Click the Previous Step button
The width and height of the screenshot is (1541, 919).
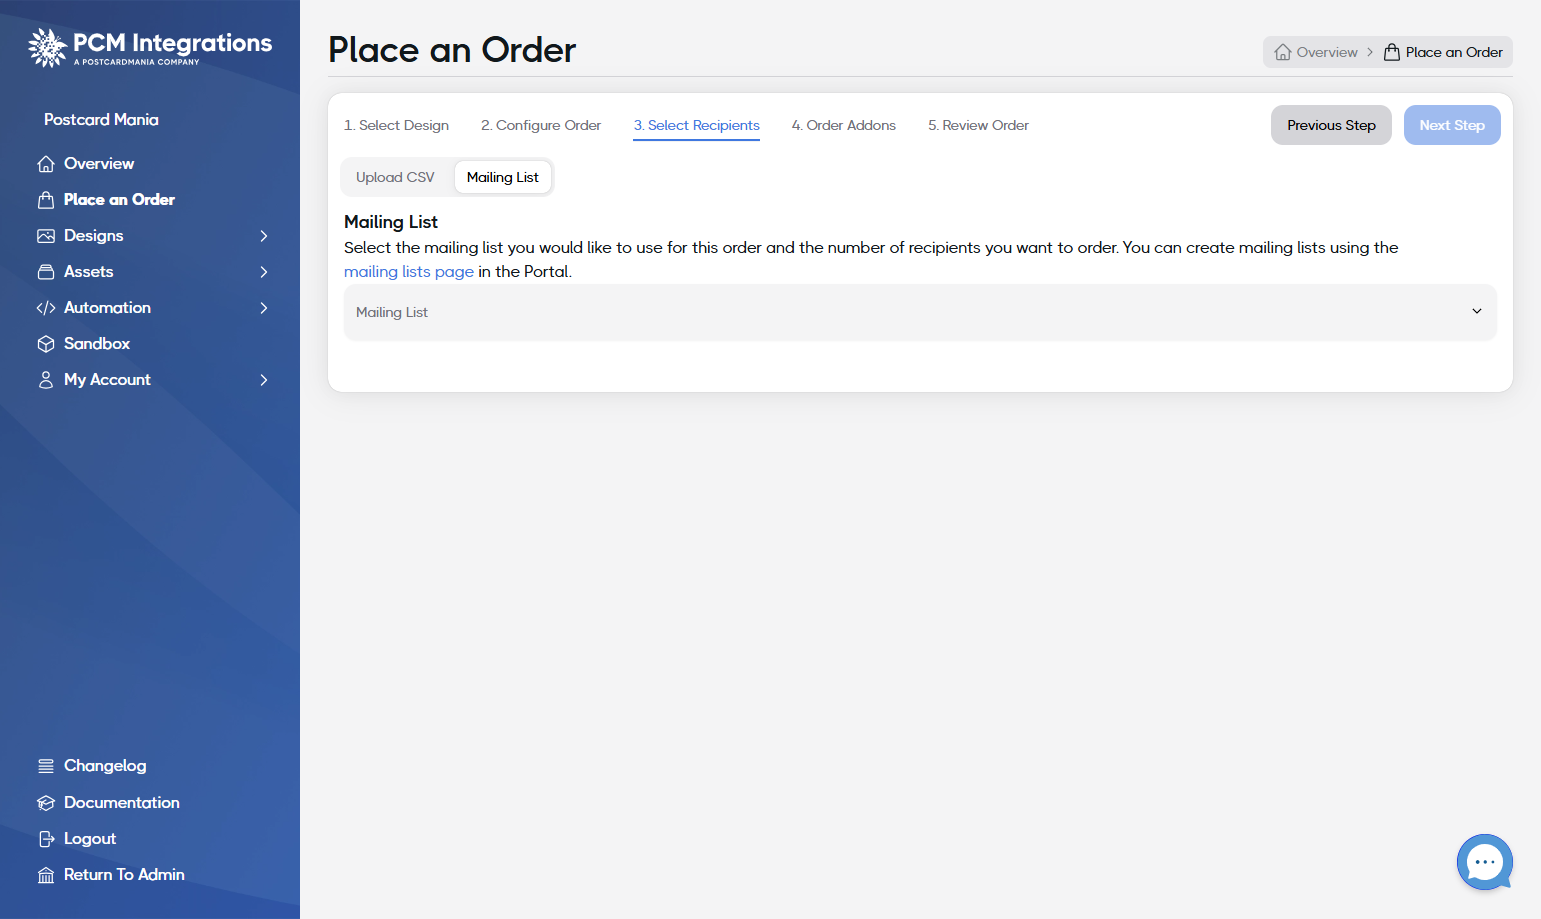(x=1331, y=125)
